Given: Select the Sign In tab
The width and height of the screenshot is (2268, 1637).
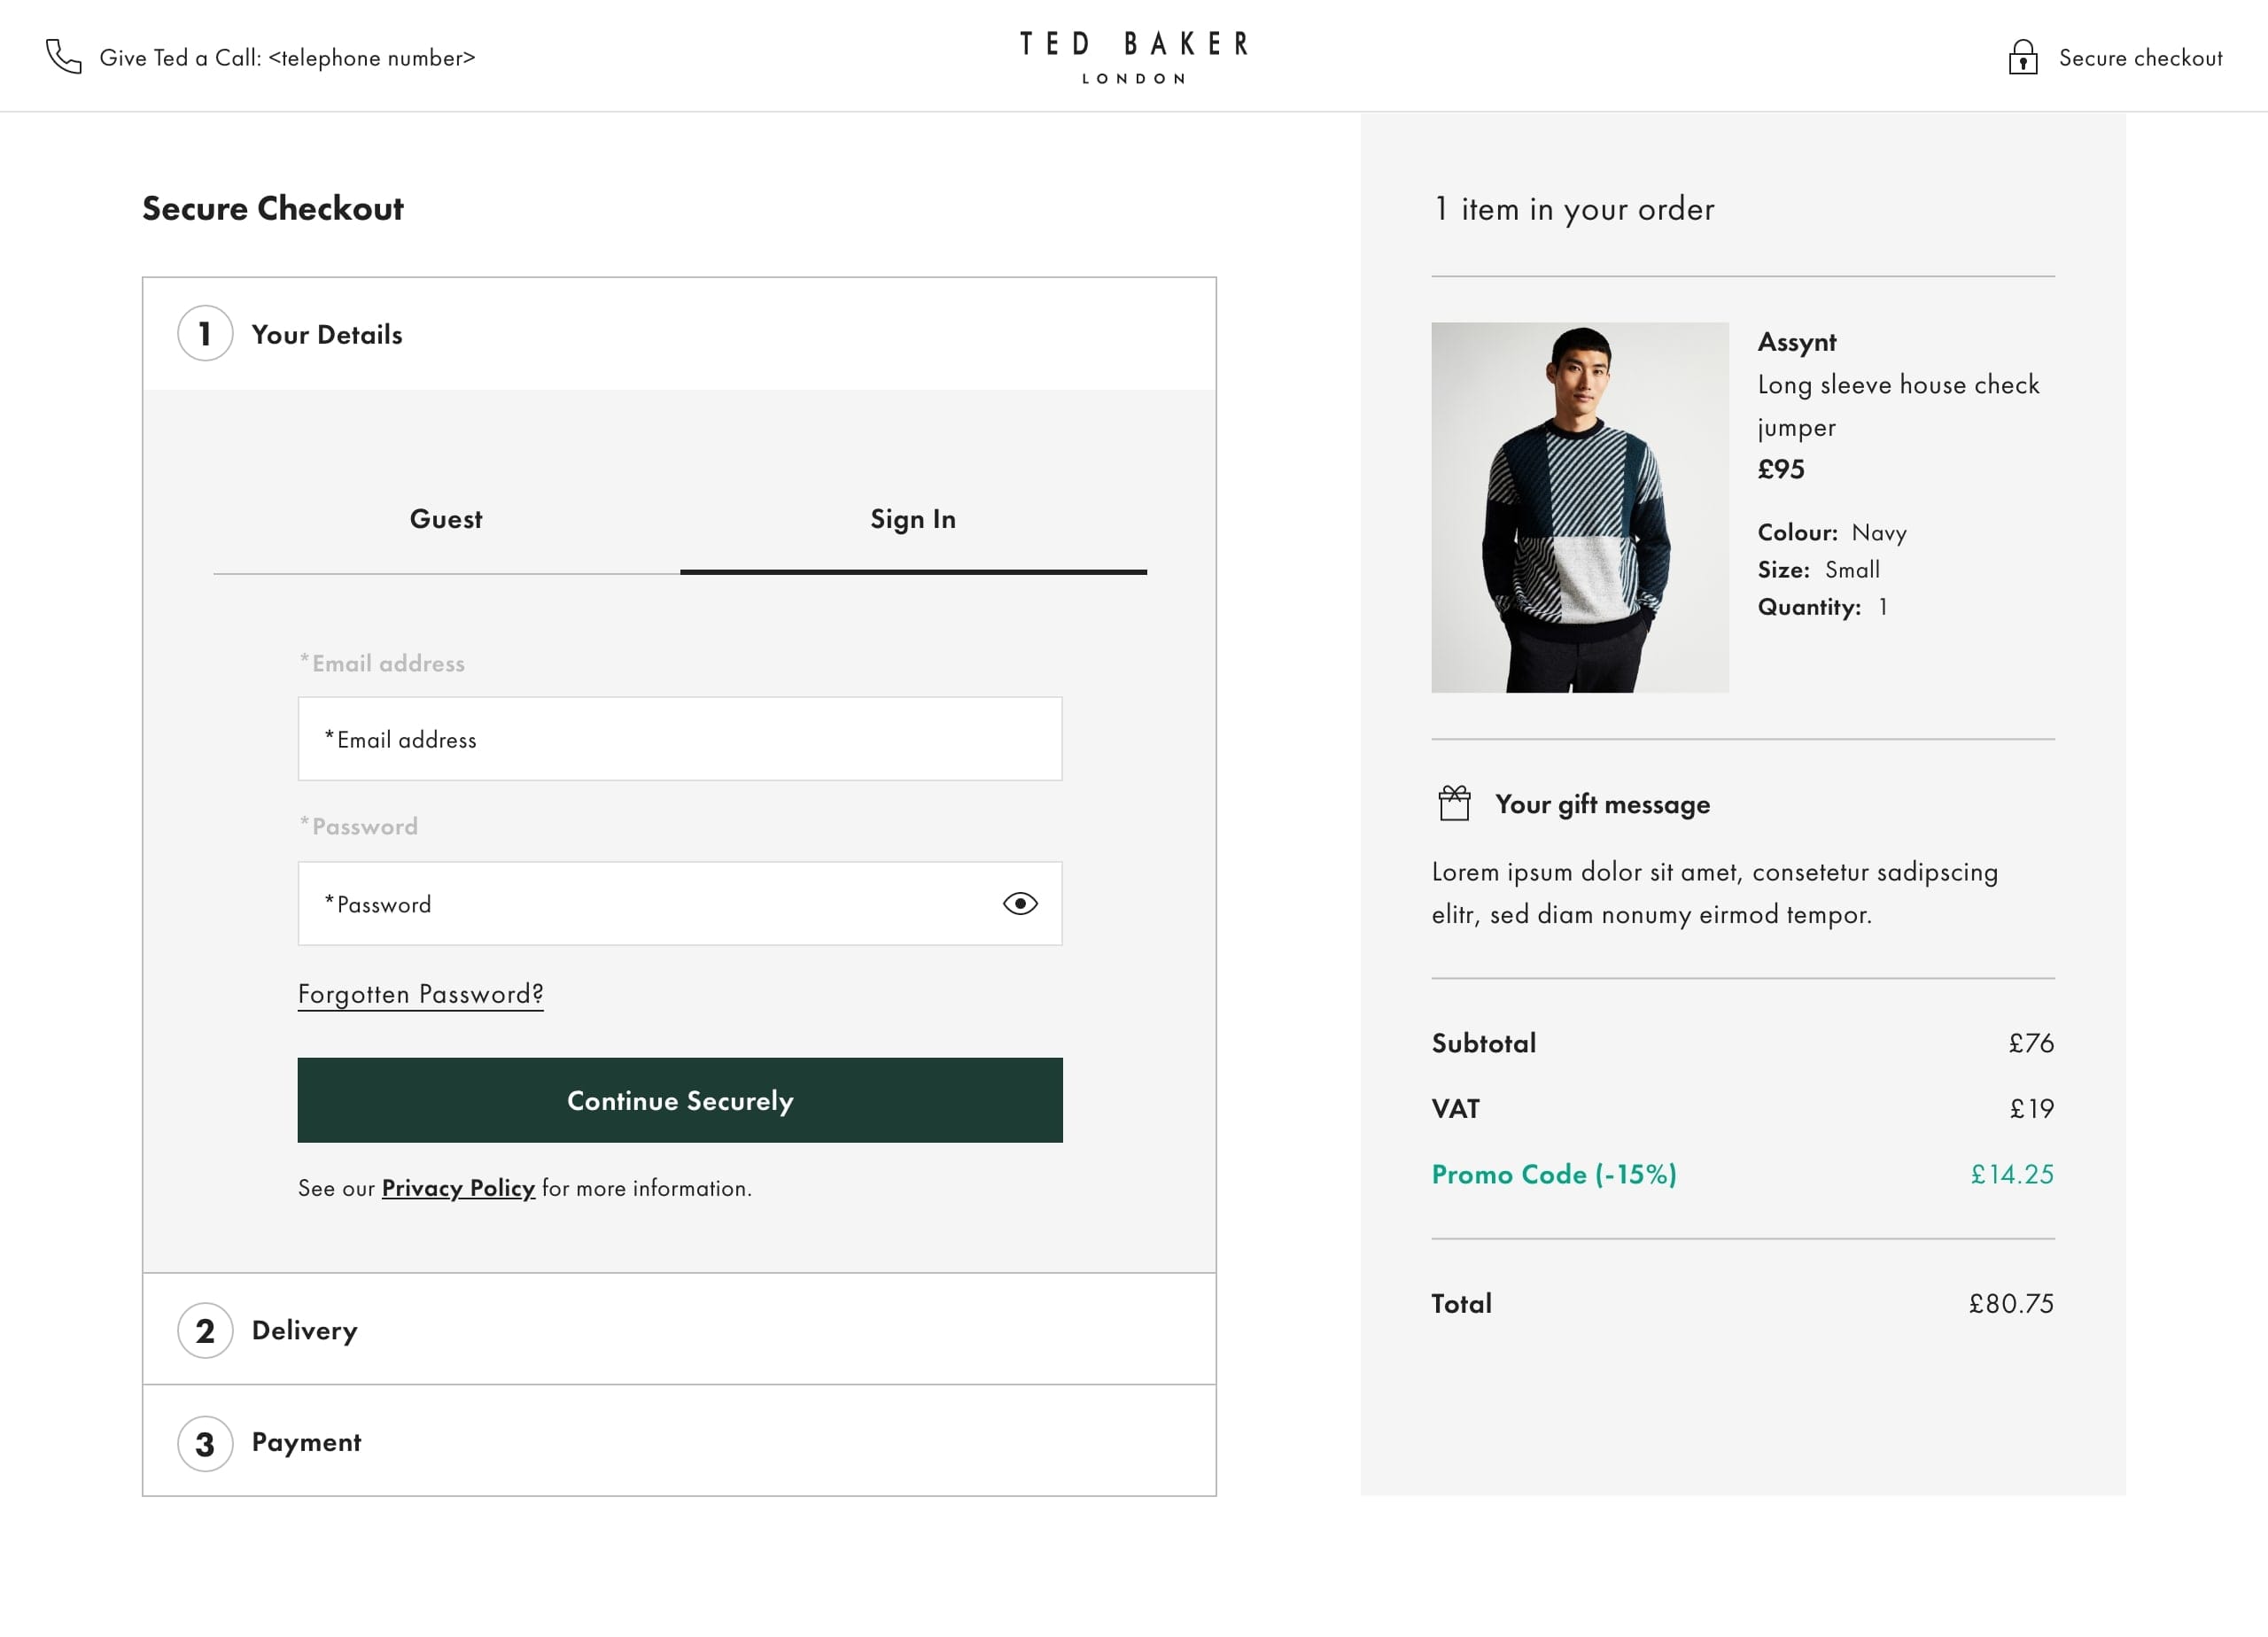Looking at the screenshot, I should 913,519.
